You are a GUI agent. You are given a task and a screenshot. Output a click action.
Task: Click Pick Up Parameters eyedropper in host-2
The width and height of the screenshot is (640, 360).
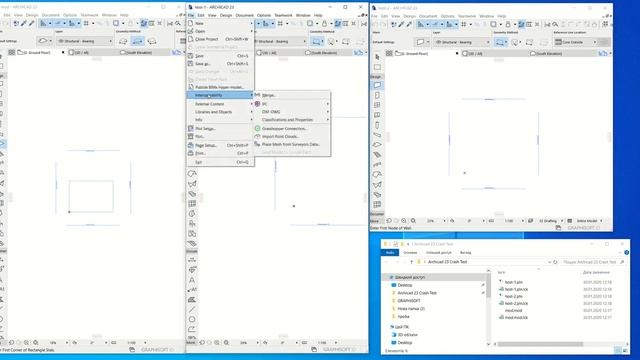pyautogui.click(x=401, y=24)
